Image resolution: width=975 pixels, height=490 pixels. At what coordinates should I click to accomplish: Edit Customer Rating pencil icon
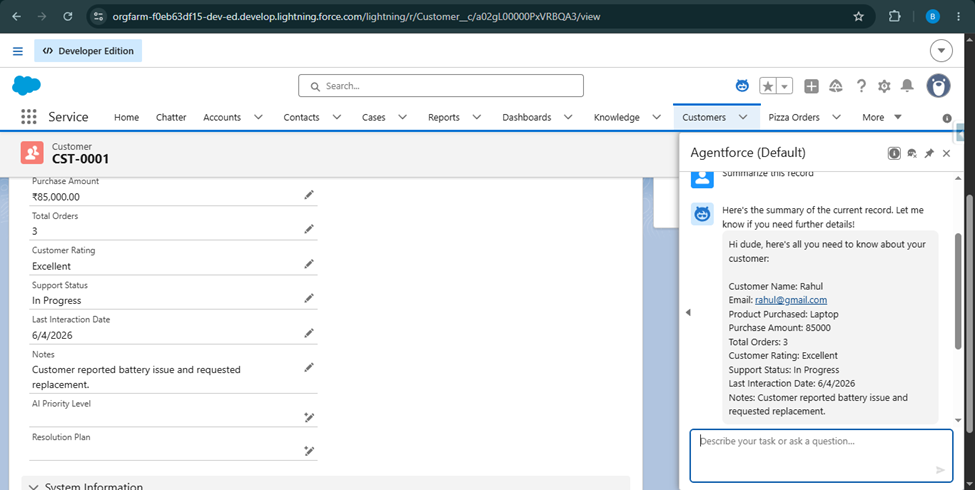309,264
